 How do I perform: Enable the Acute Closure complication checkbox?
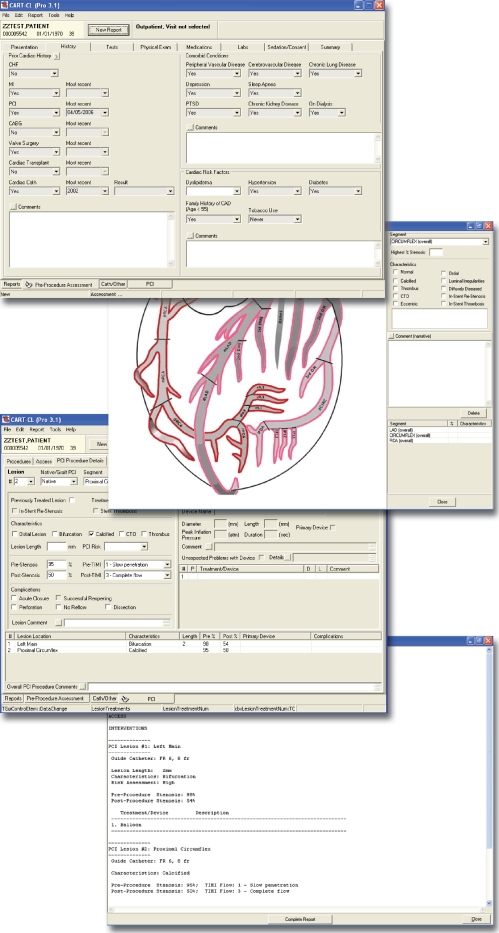pos(14,598)
